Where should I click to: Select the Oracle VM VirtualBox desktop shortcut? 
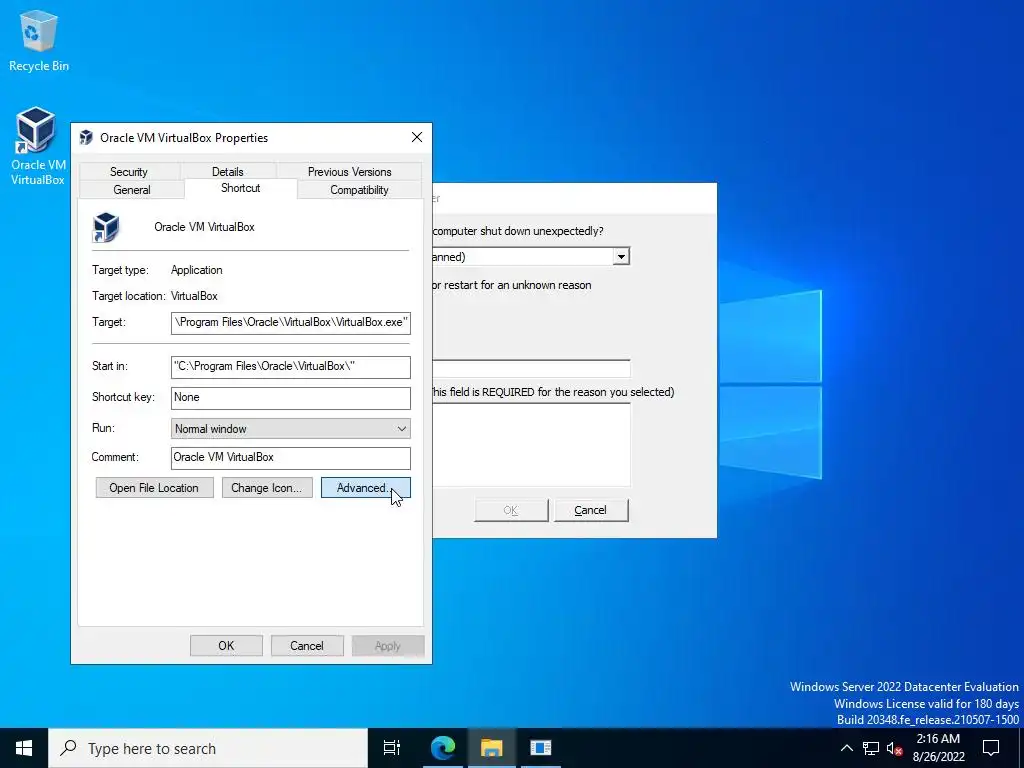[x=37, y=147]
